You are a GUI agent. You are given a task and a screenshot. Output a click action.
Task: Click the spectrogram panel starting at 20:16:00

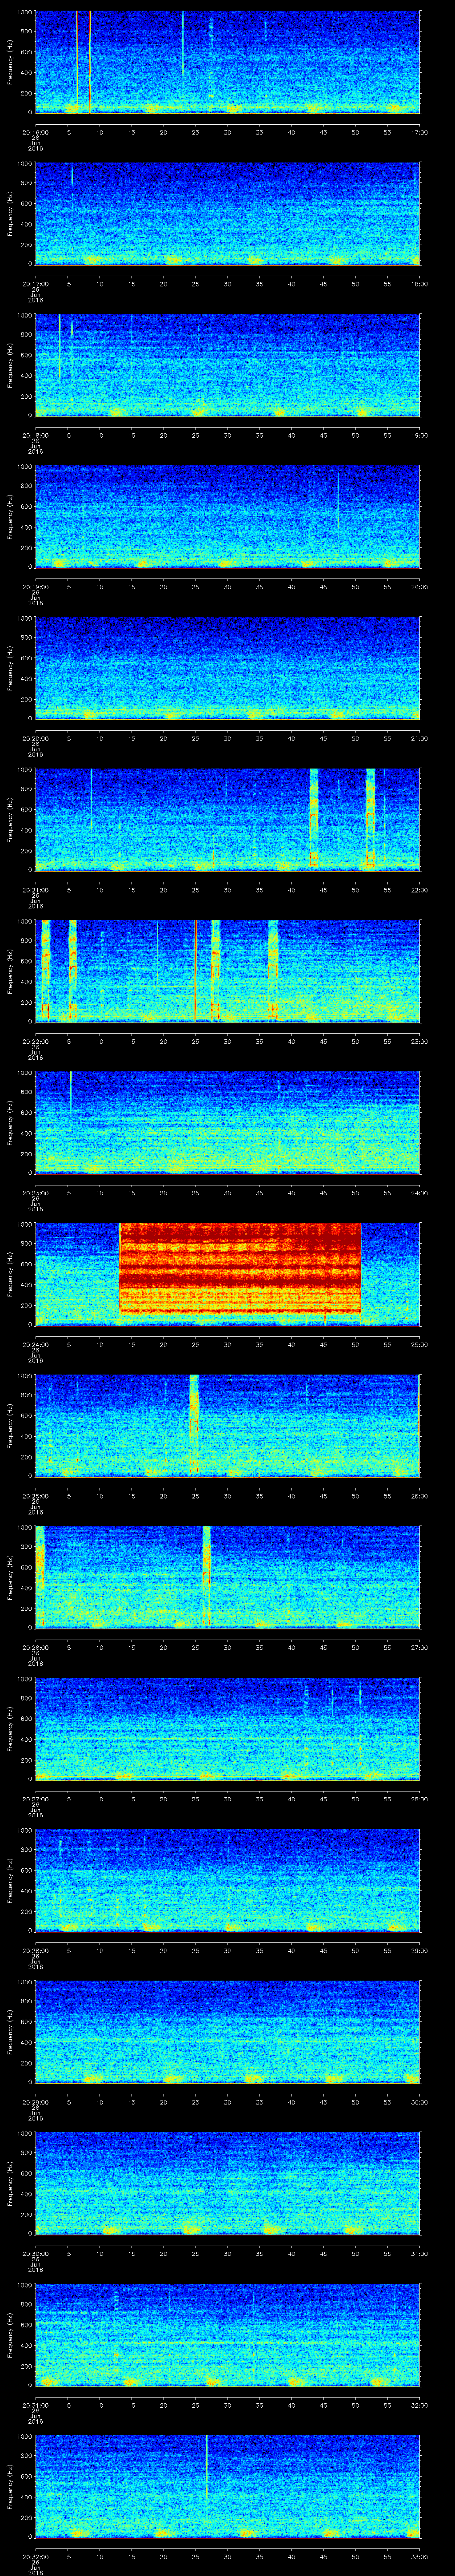pos(228,62)
